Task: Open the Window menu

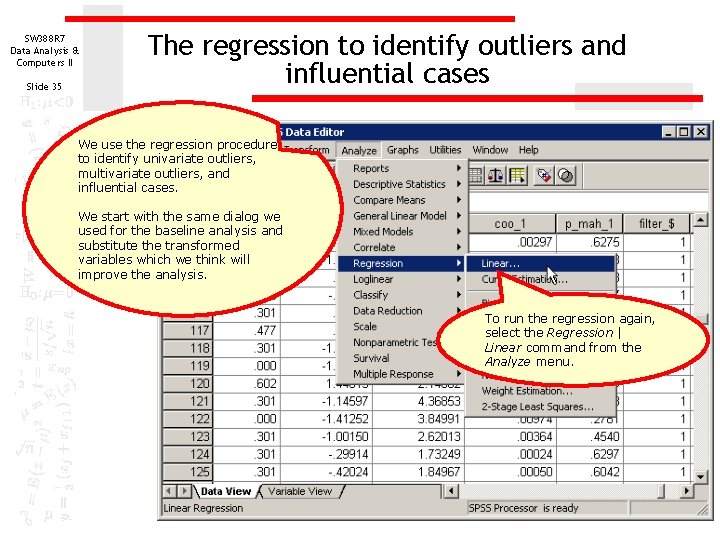Action: pos(490,150)
